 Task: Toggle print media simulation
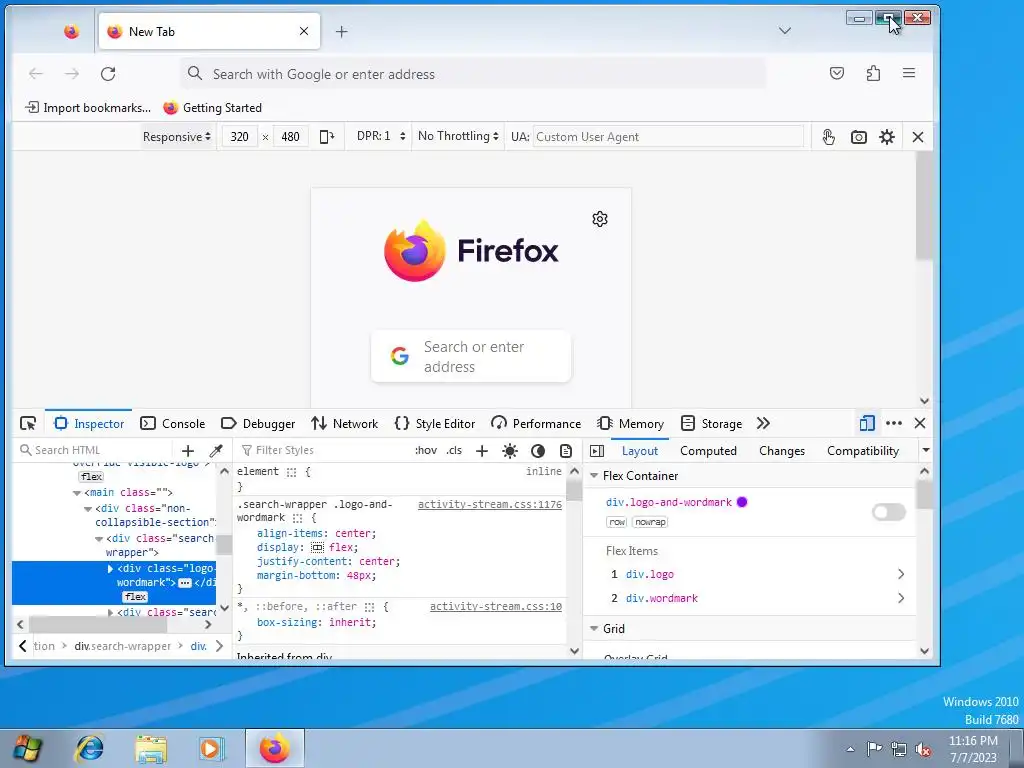click(x=566, y=451)
